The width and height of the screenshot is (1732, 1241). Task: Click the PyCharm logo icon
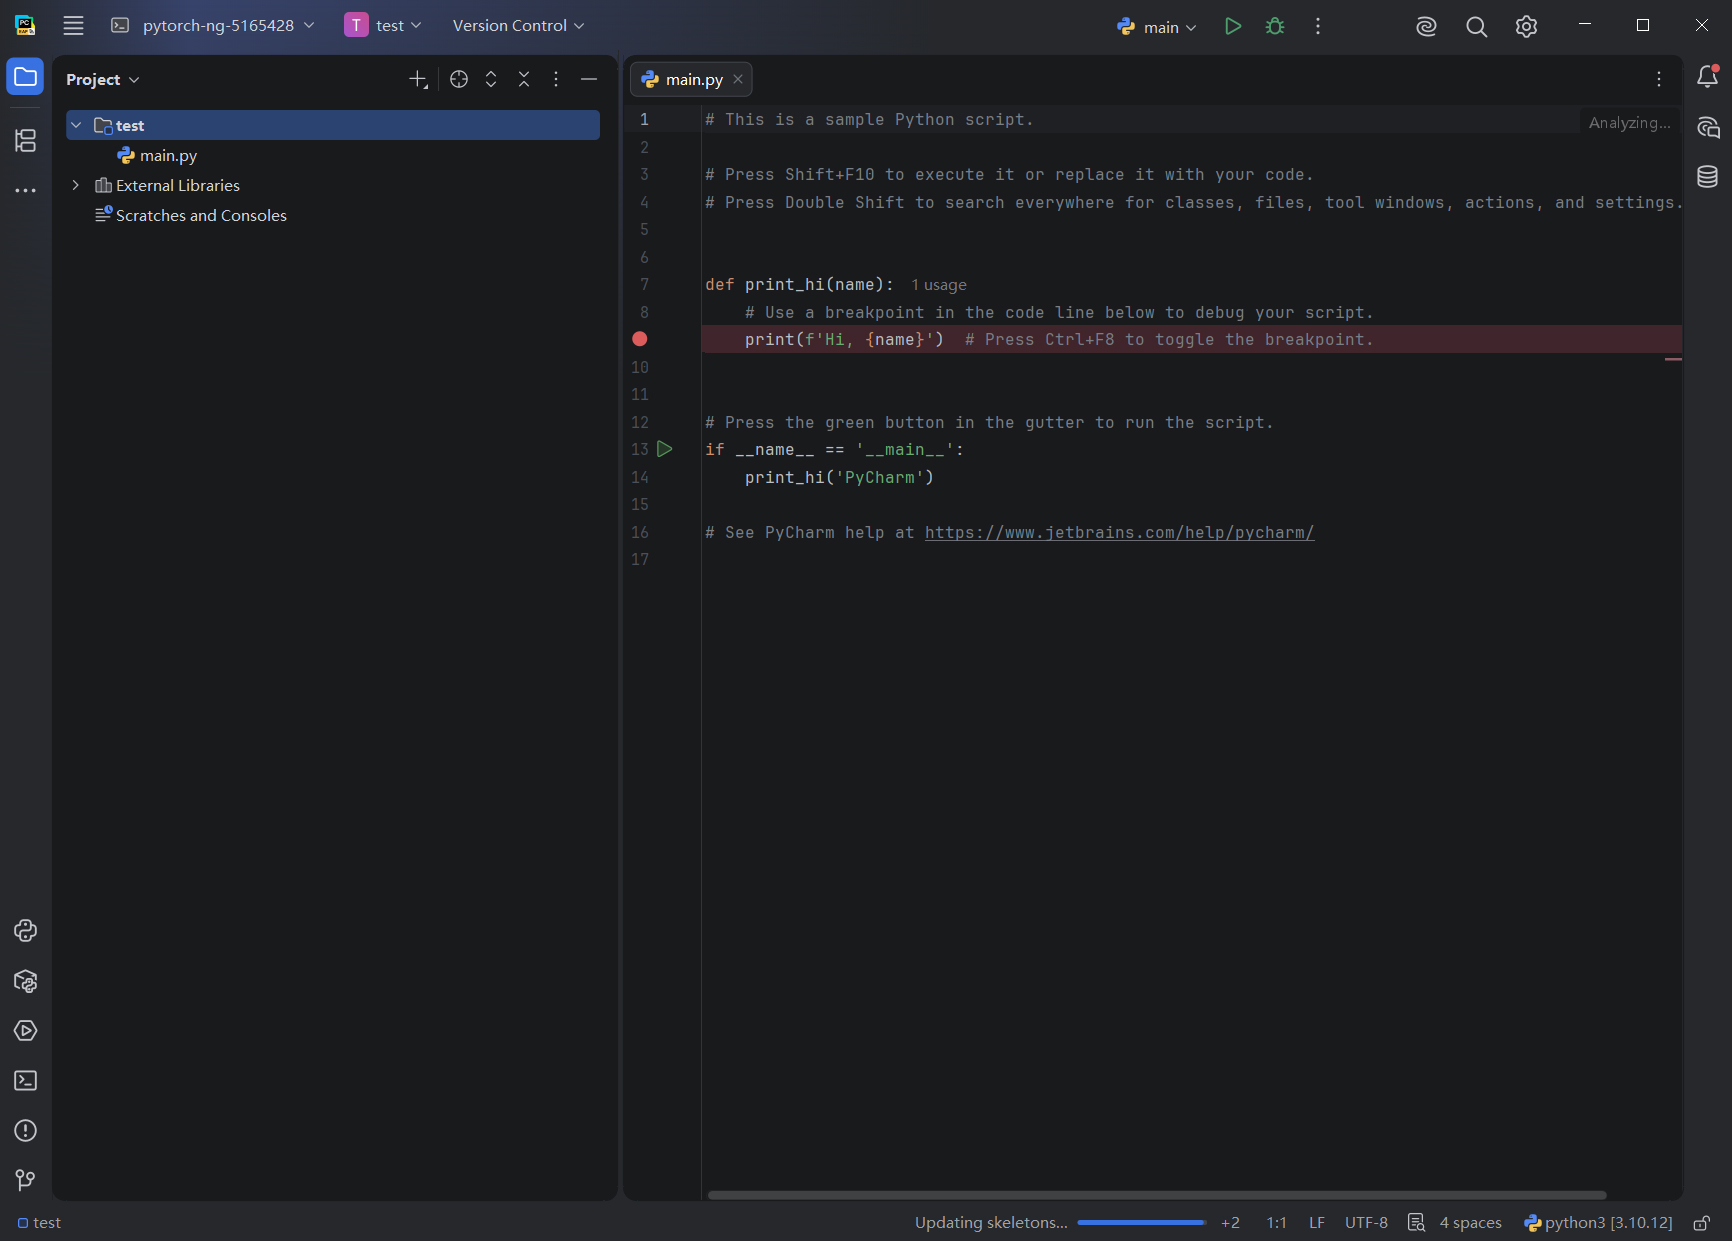point(25,26)
